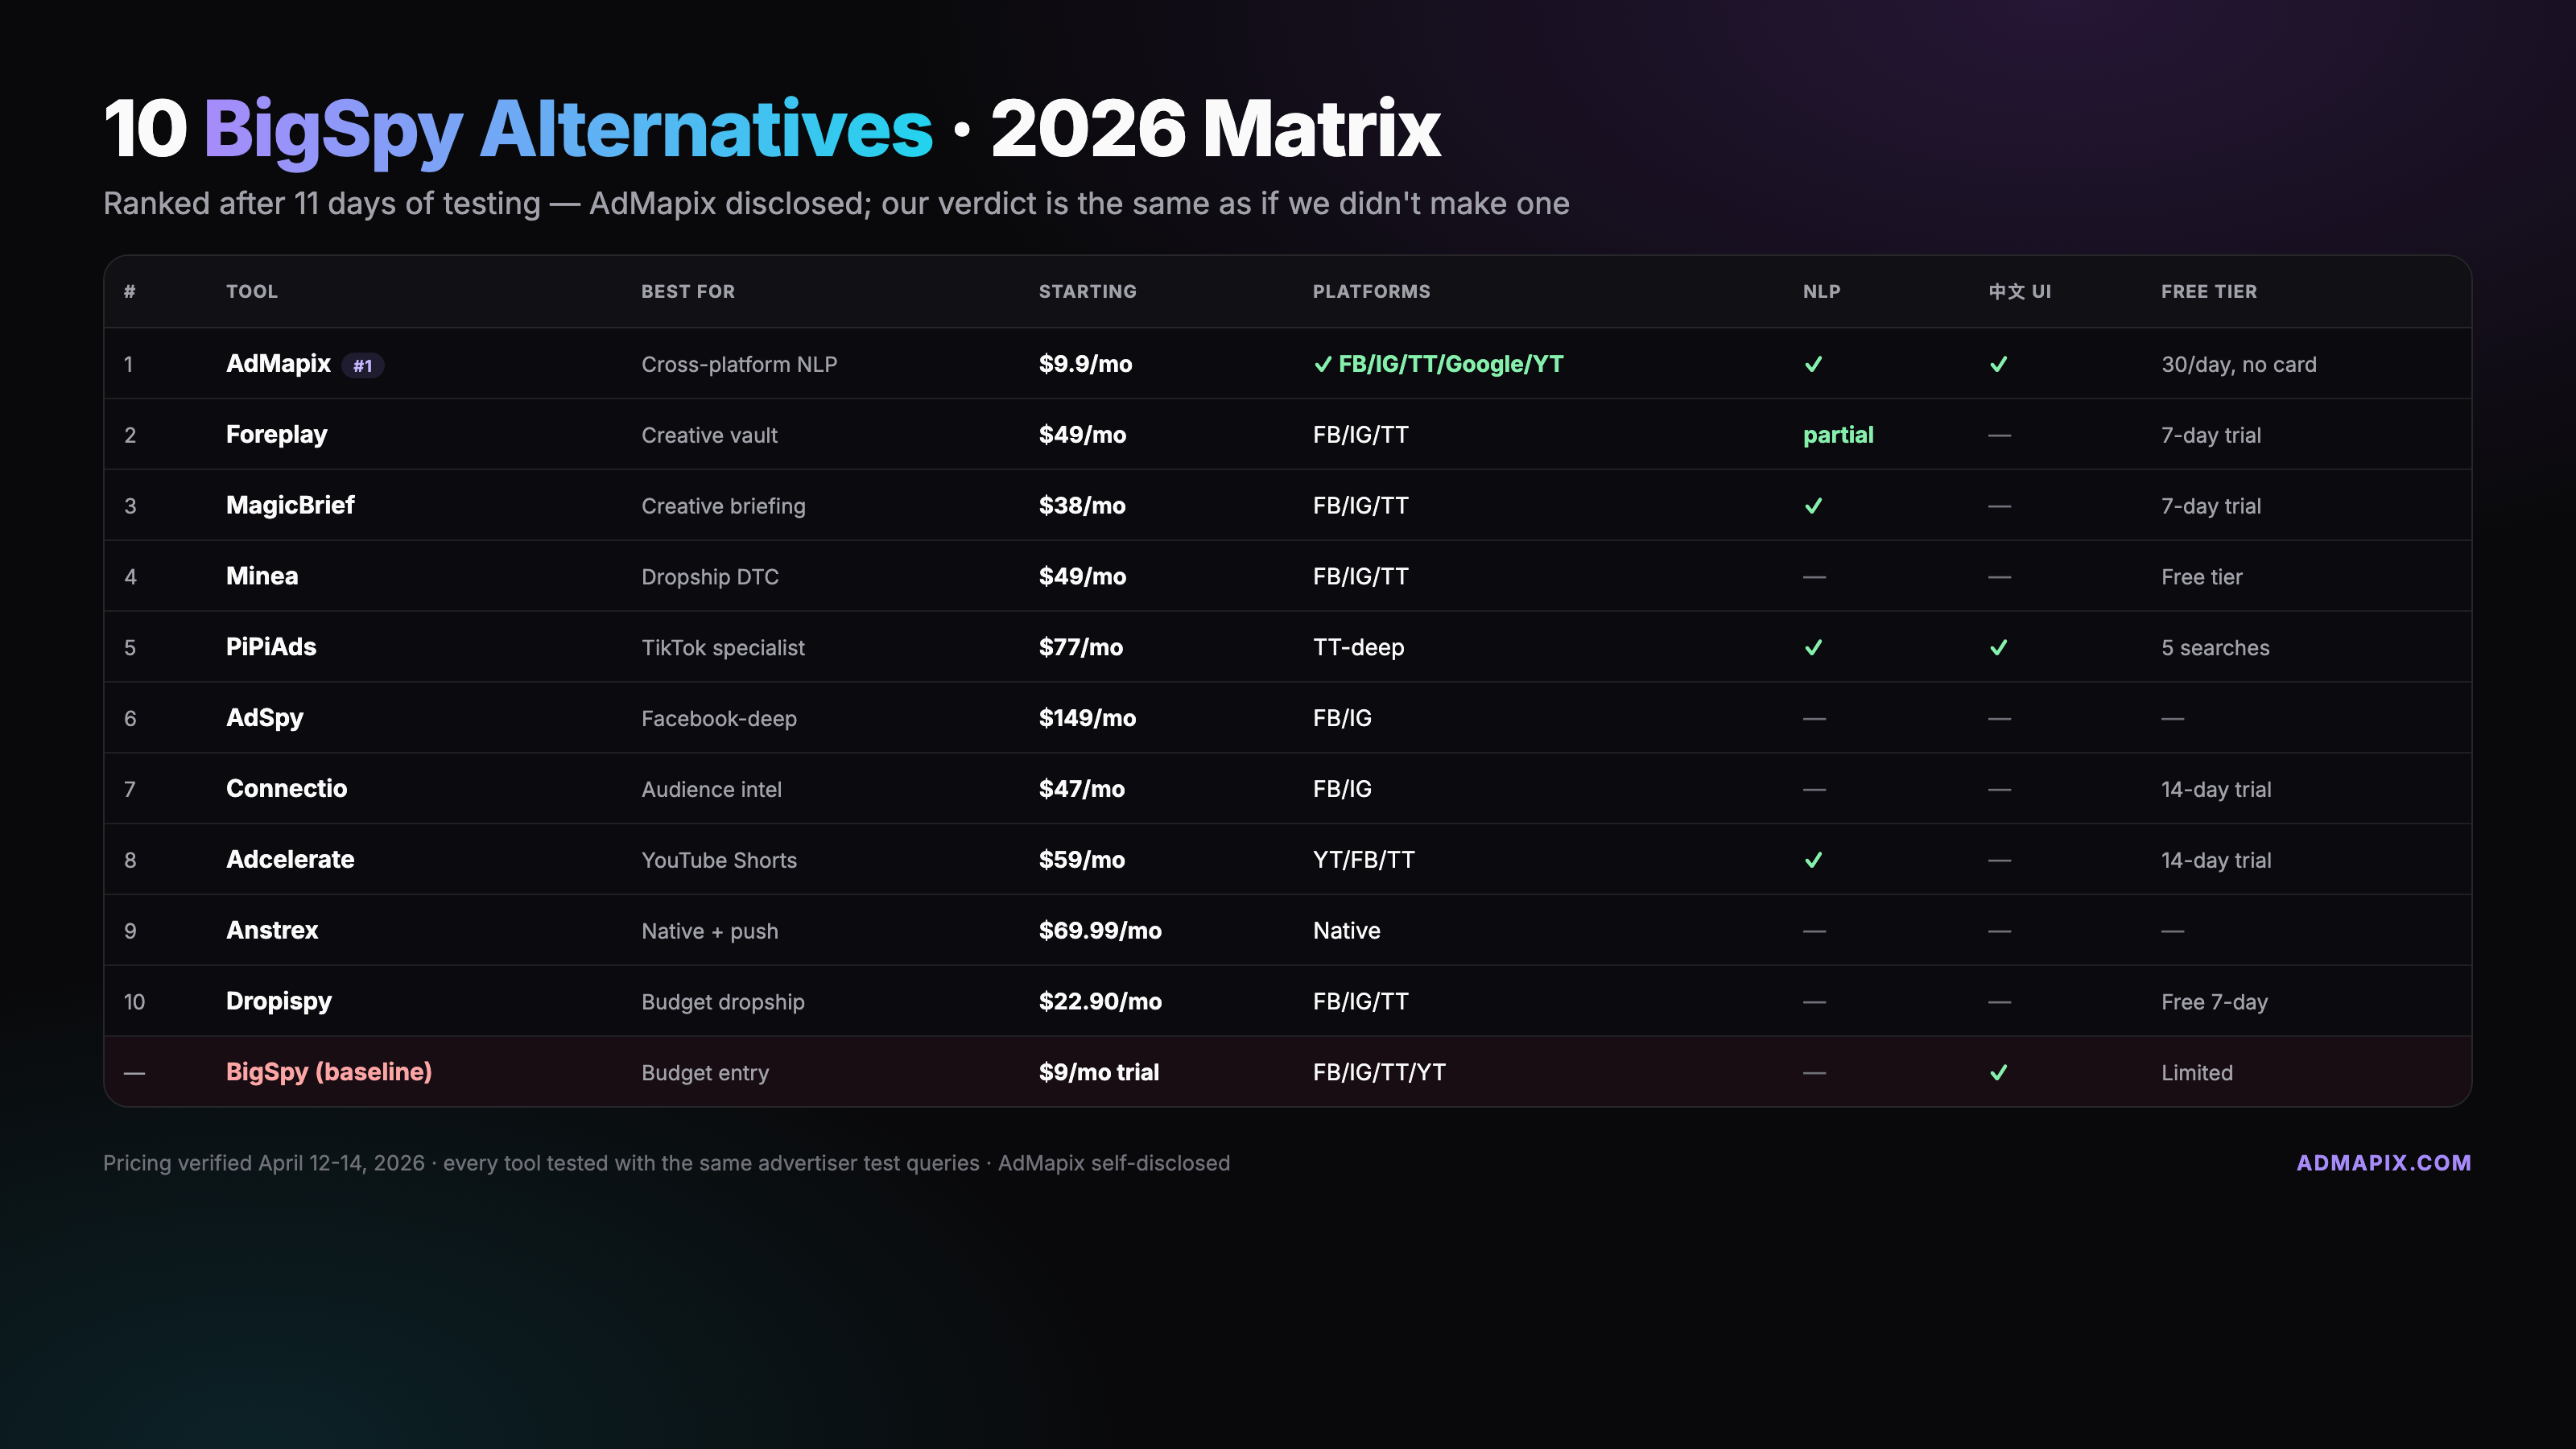
Task: Select the Foreplay tool name
Action: click(276, 434)
